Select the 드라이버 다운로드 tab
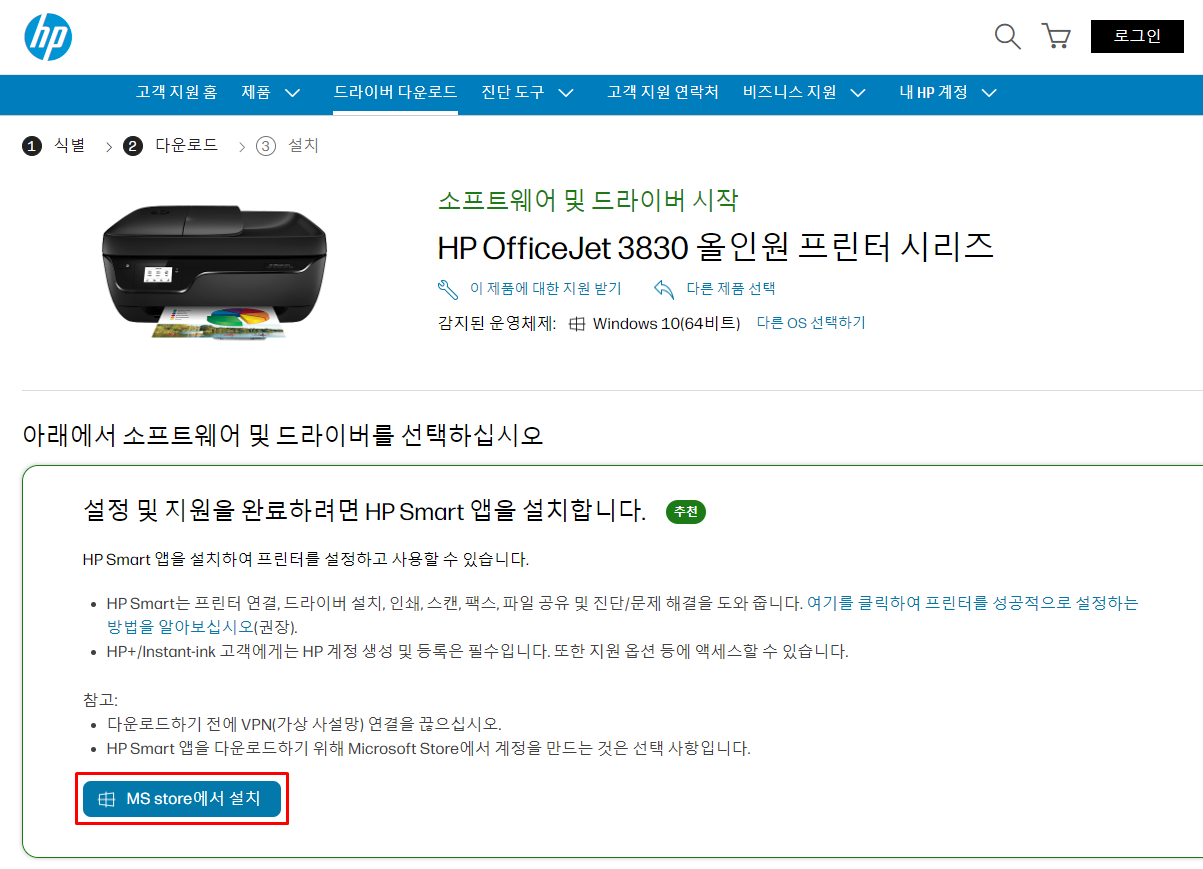 [x=396, y=92]
